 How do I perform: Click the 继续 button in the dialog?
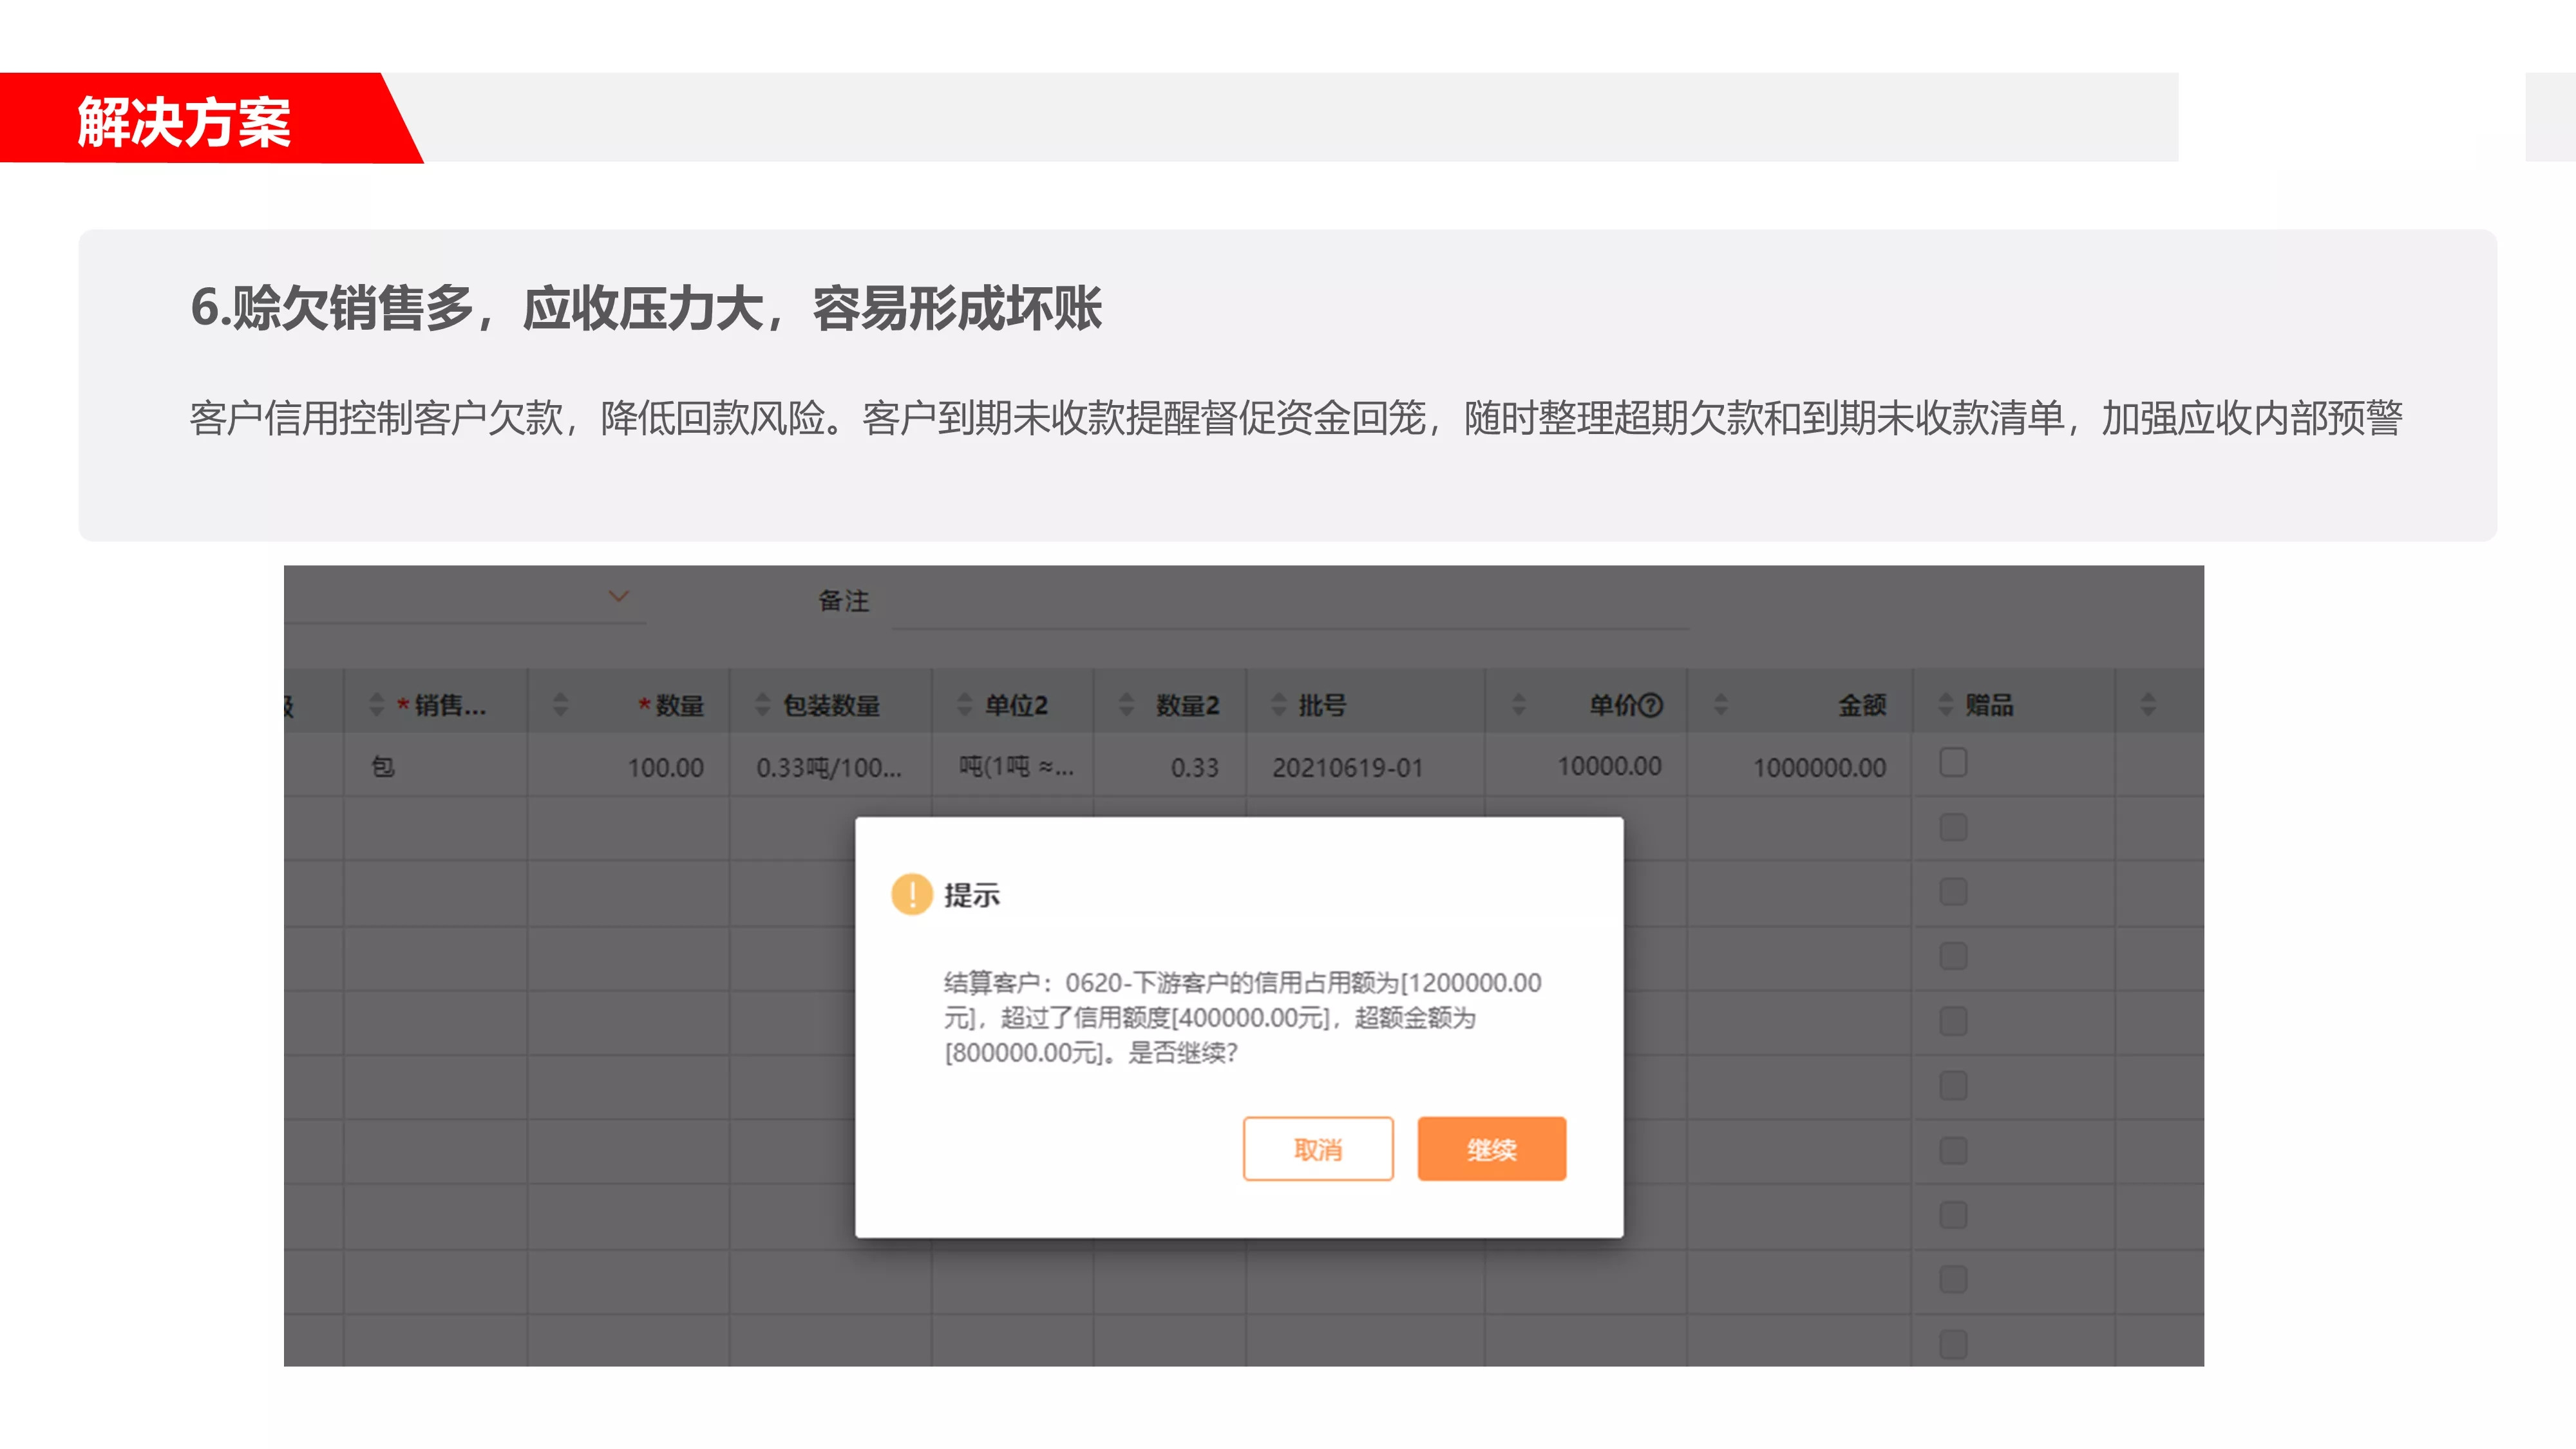pos(1491,1149)
